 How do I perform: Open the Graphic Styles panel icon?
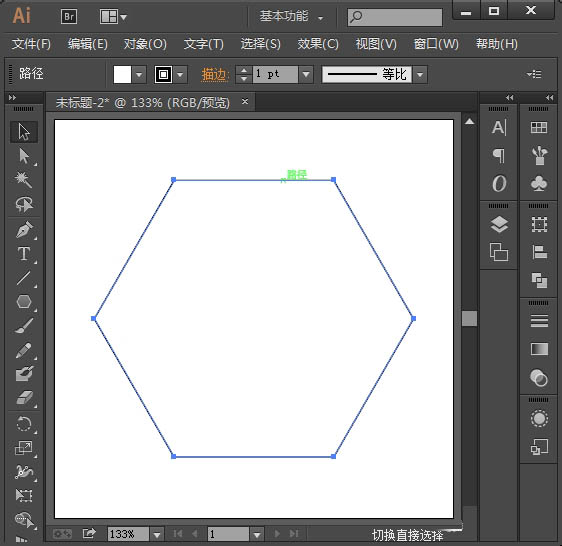(539, 447)
